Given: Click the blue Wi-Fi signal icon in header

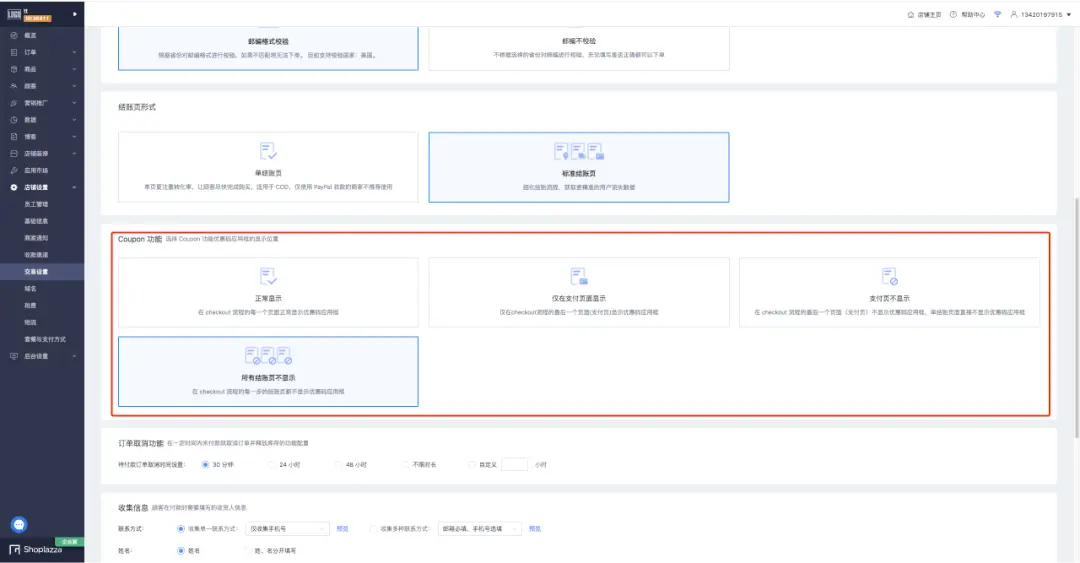Looking at the screenshot, I should pyautogui.click(x=996, y=15).
